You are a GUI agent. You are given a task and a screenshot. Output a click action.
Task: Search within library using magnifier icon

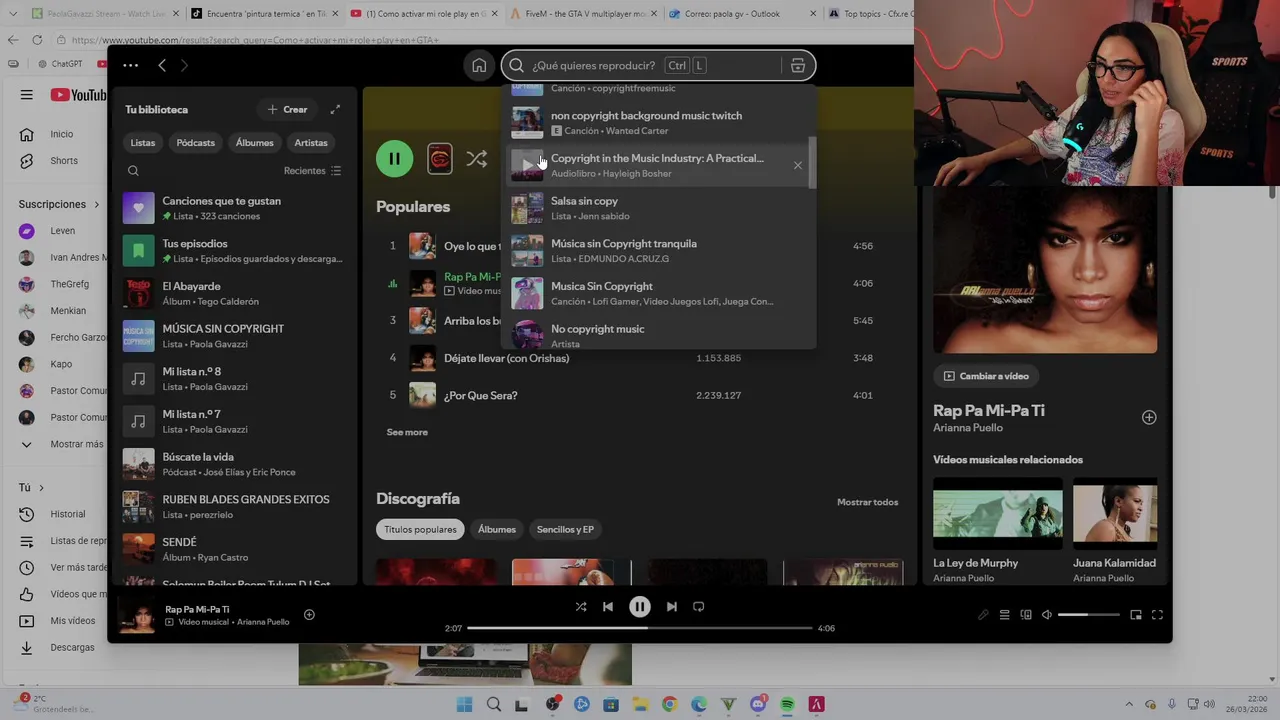click(x=133, y=171)
